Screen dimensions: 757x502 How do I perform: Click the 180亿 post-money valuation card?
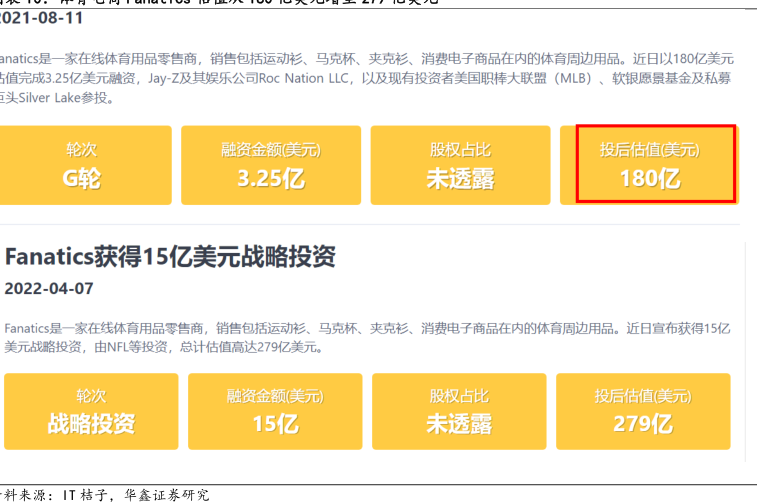[x=649, y=165]
